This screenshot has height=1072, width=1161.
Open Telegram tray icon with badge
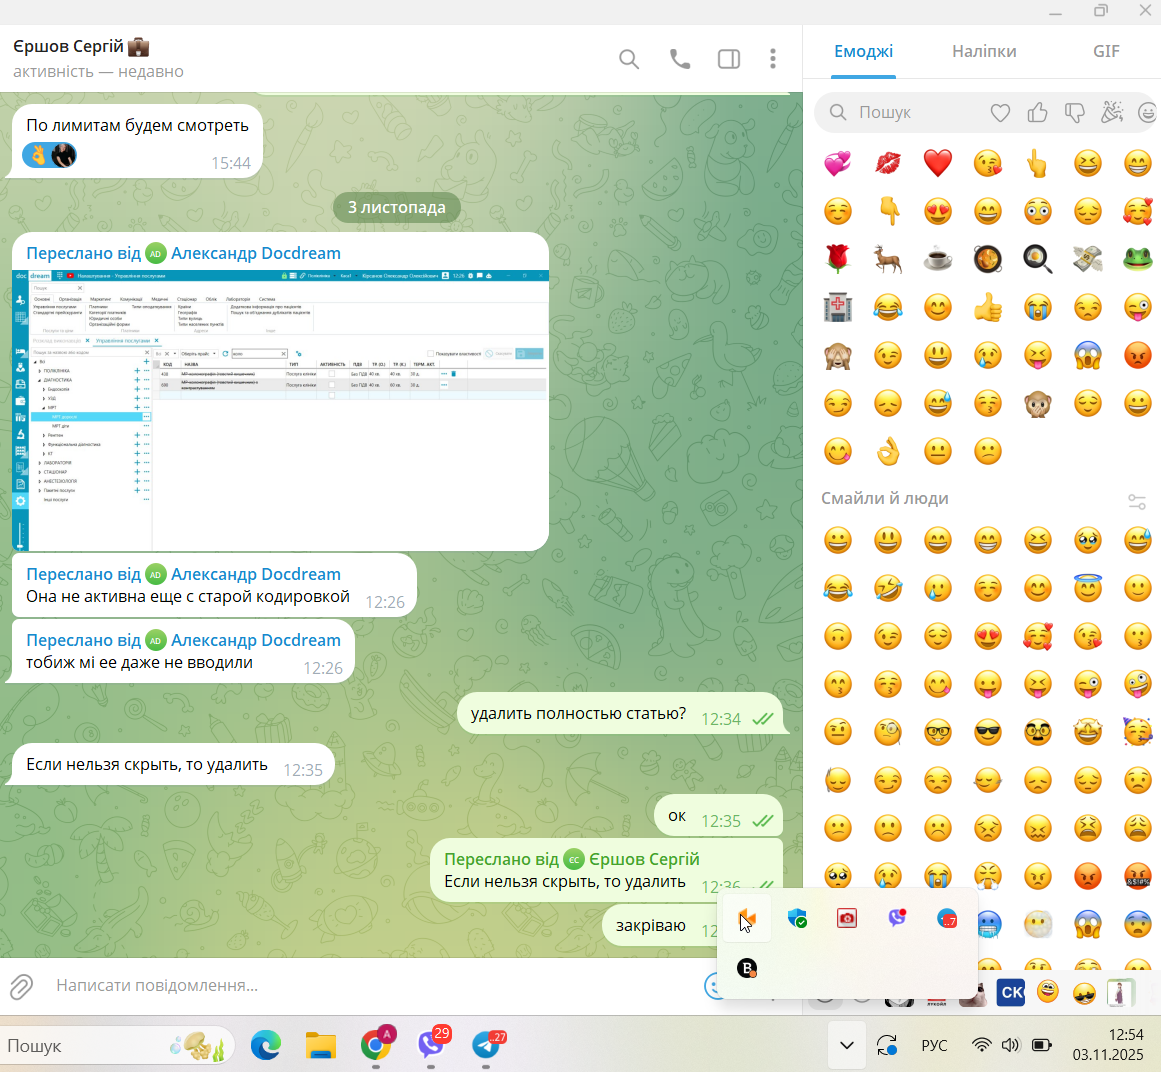click(947, 919)
